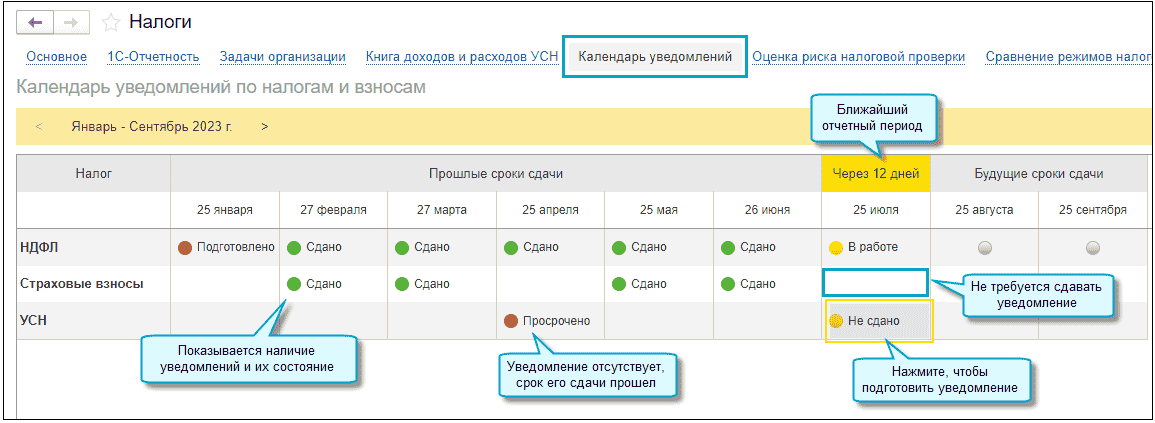The width and height of the screenshot is (1155, 423).
Task: Open НДФЛ Сдано cell for 25 мая
Action: 659,248
